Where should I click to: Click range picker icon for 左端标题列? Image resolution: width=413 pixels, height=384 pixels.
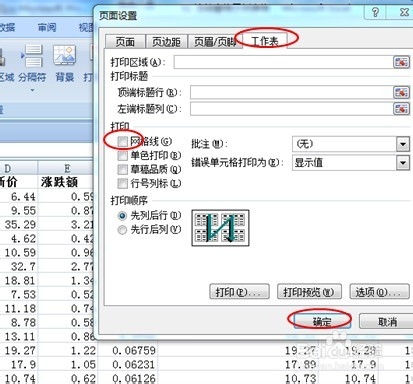(x=401, y=108)
